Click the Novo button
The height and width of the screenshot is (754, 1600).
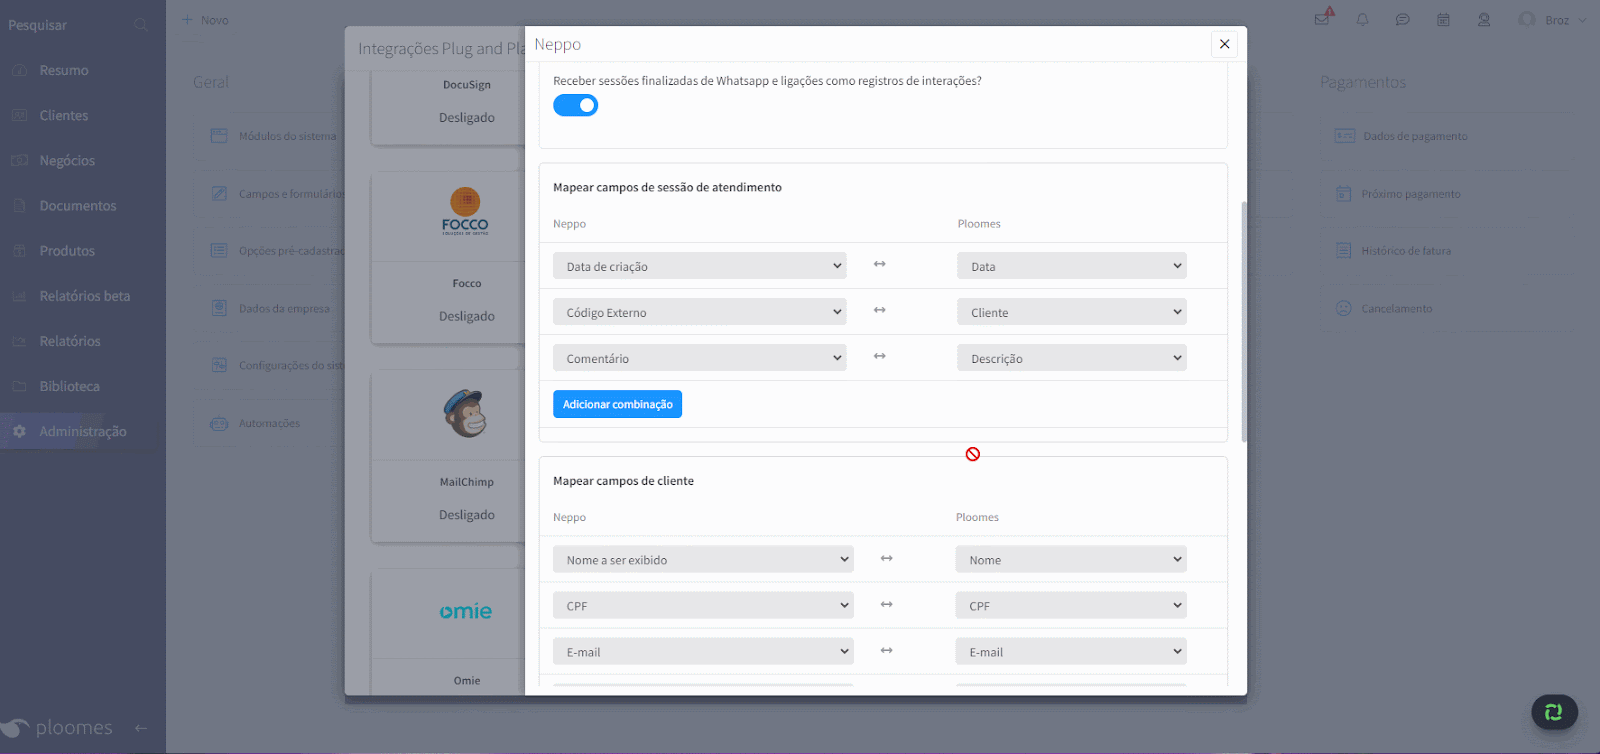(x=206, y=20)
